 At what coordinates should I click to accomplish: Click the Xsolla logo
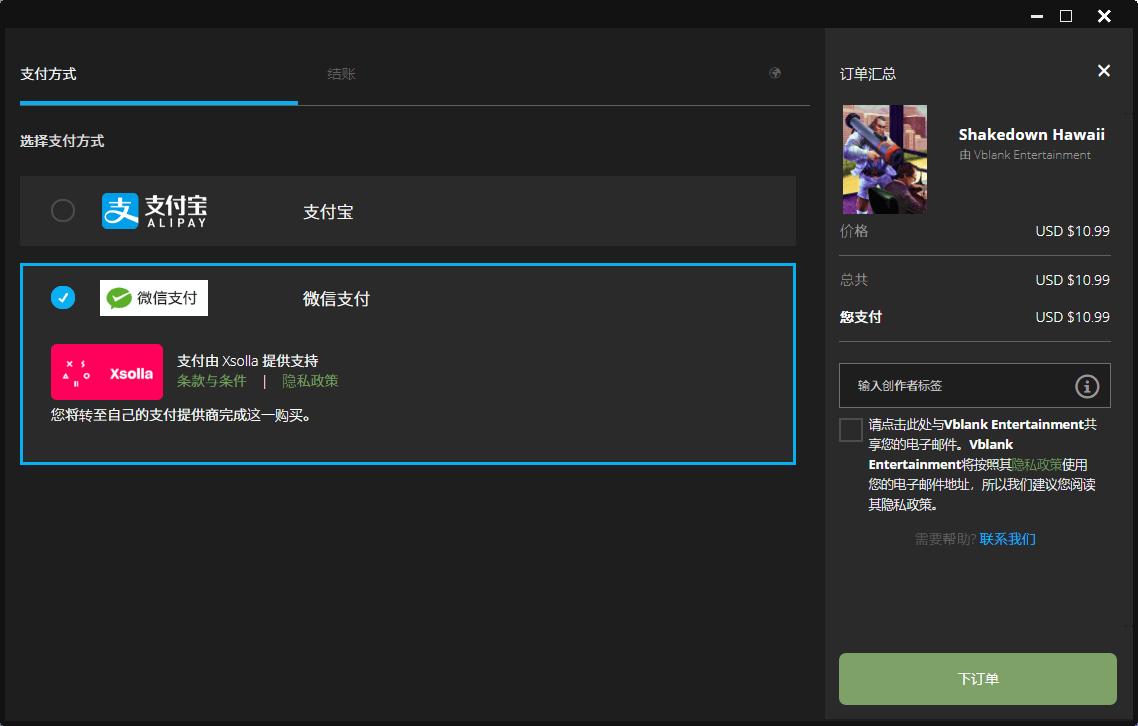pos(107,372)
